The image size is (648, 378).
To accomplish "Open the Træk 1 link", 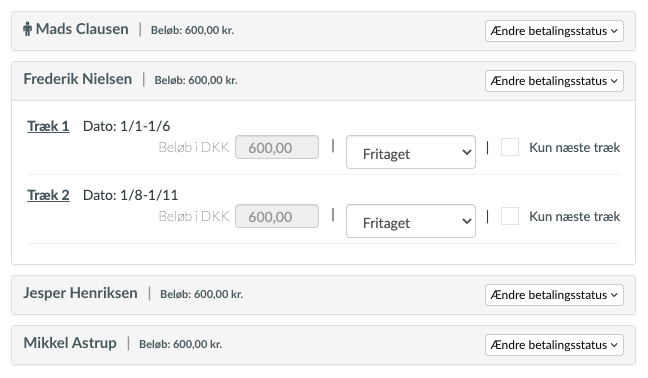I will pyautogui.click(x=48, y=126).
